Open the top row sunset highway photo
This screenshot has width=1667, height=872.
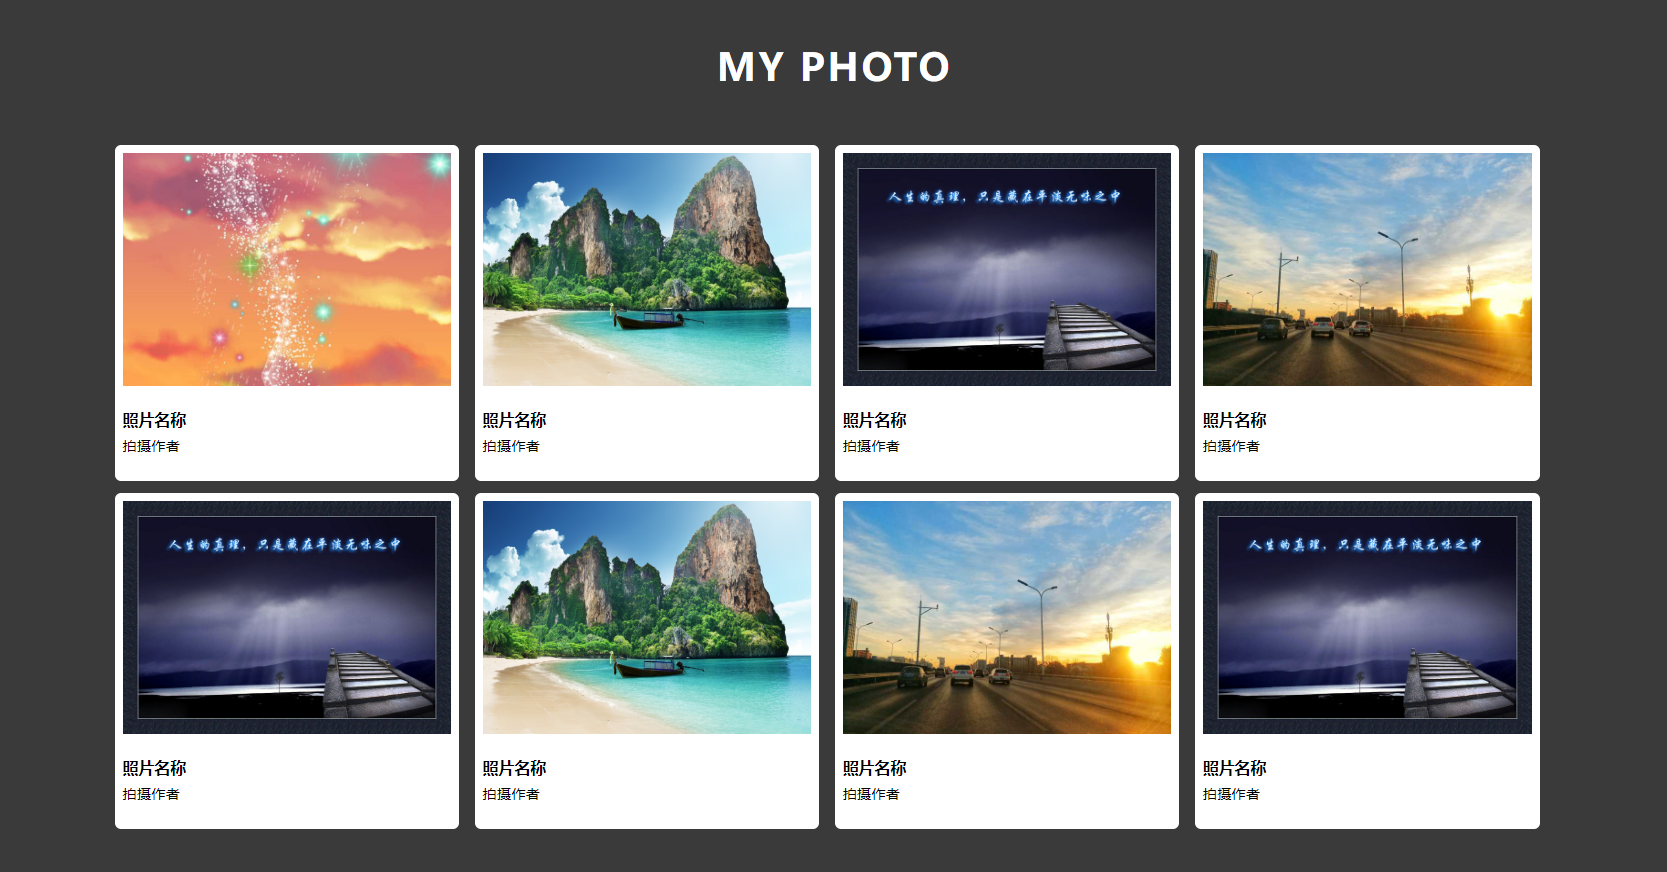(x=1367, y=269)
